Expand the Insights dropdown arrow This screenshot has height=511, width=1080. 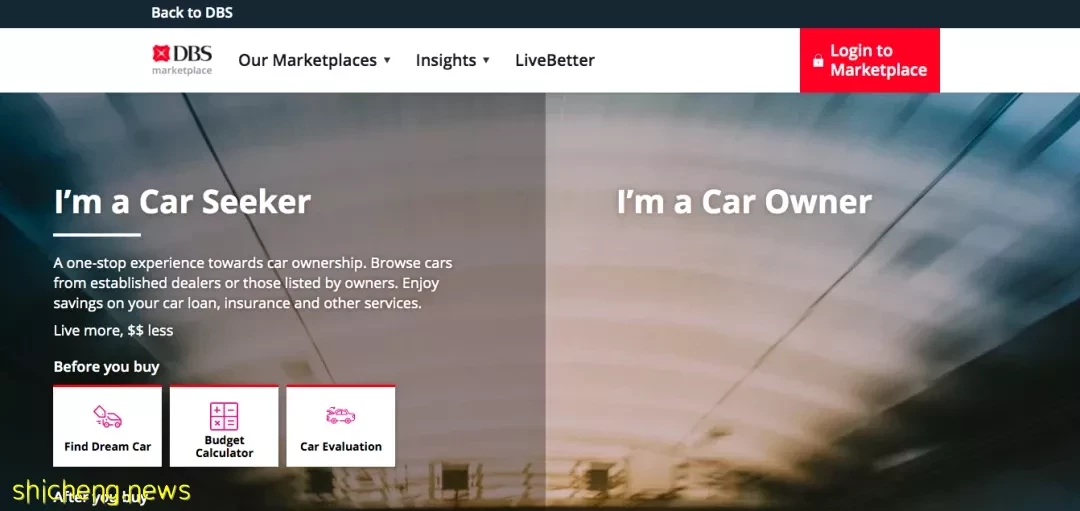(x=486, y=60)
